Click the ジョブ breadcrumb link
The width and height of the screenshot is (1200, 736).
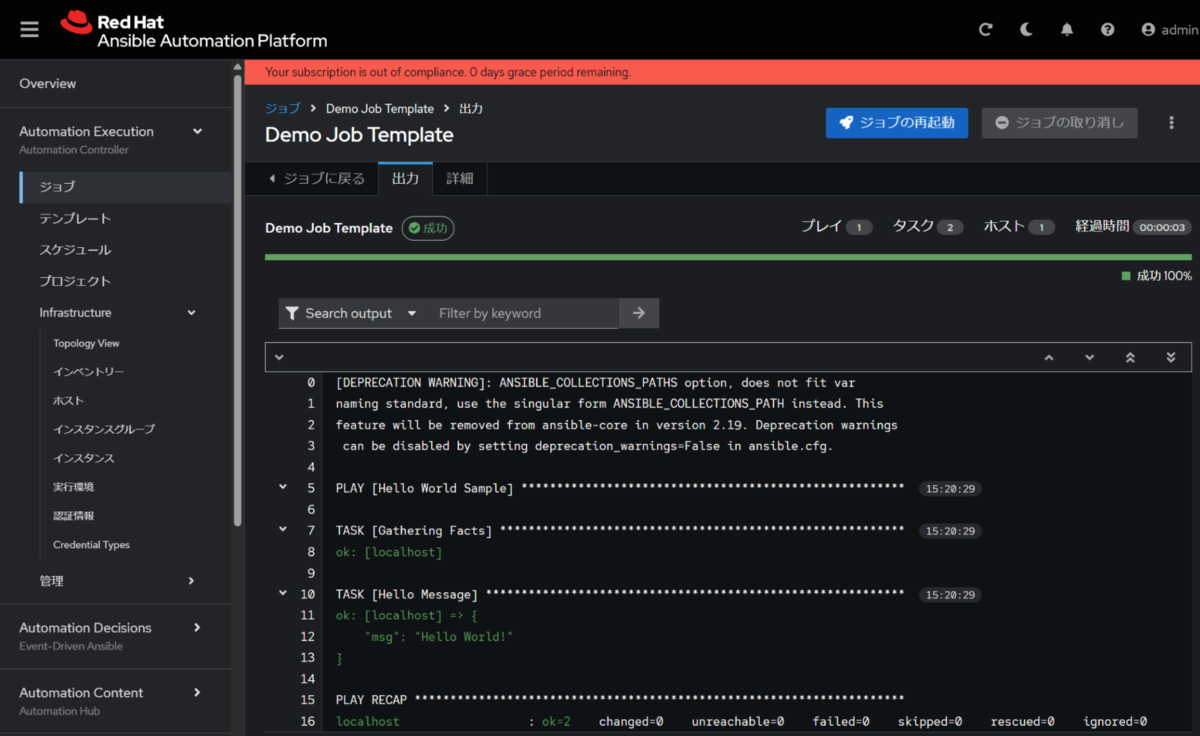(x=282, y=108)
